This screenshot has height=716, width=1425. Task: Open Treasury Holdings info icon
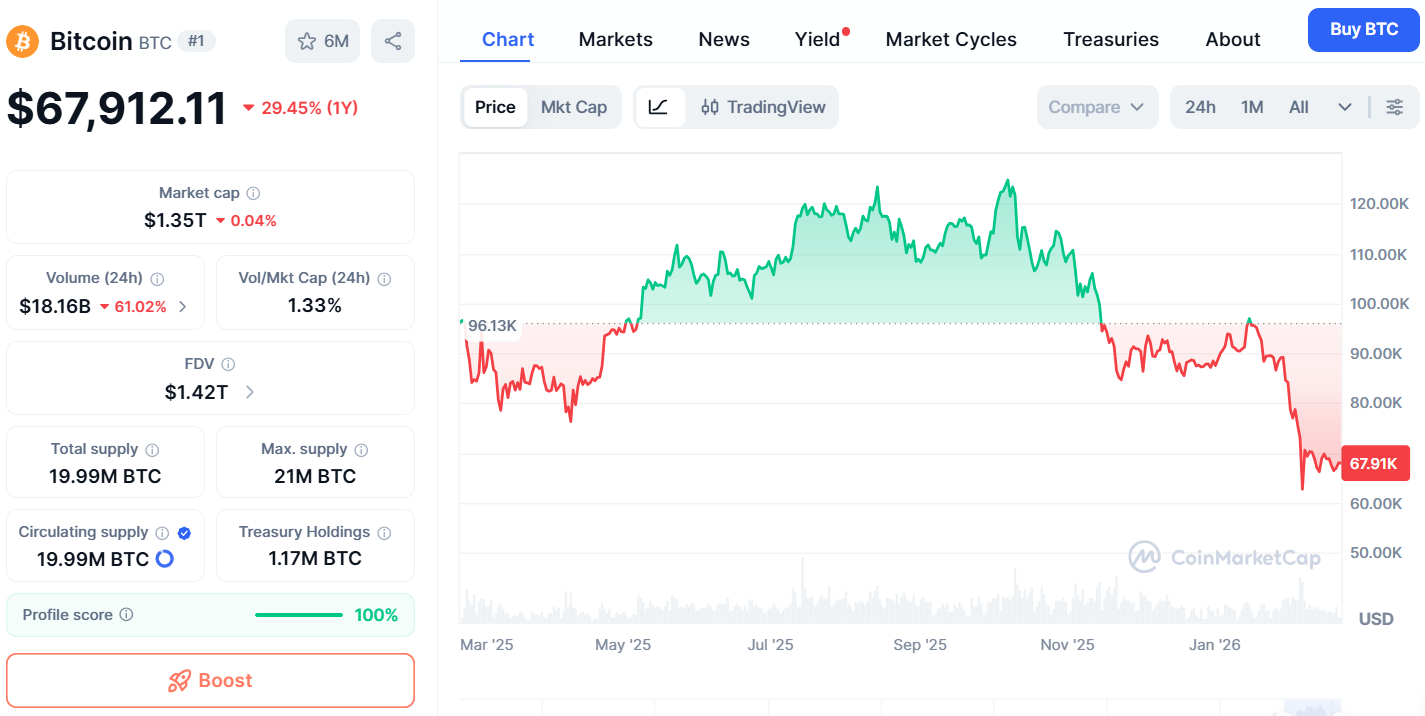click(384, 533)
